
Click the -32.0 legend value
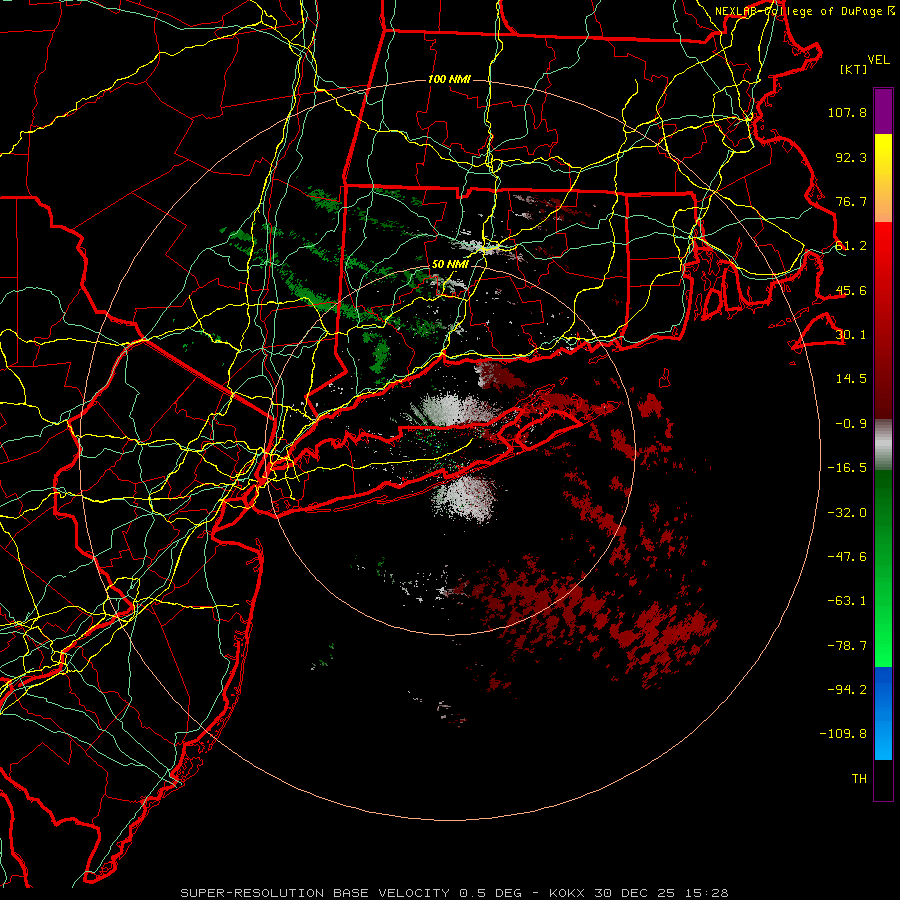click(x=847, y=512)
